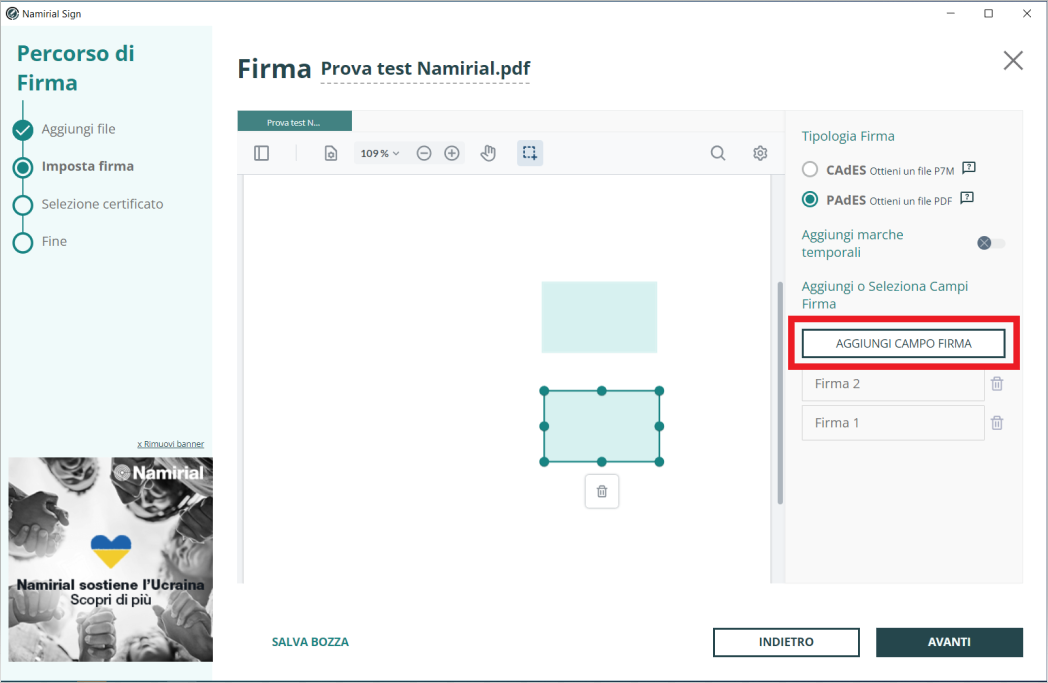Image resolution: width=1048 pixels, height=683 pixels.
Task: Click the SALVA BOZZA link
Action: coord(310,642)
